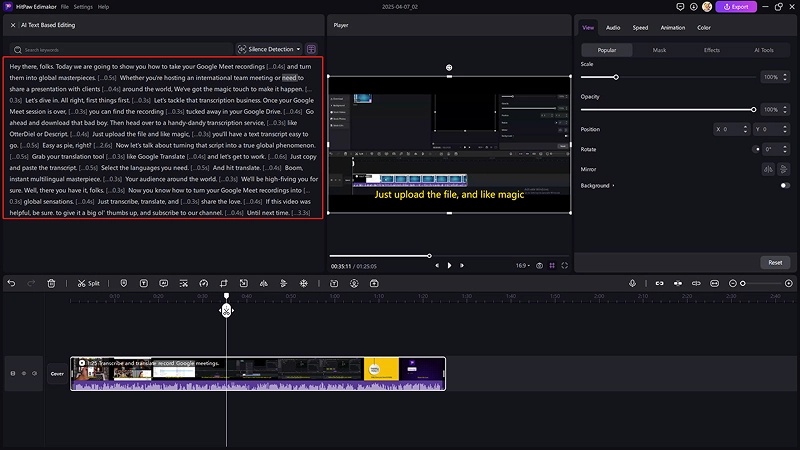Open the Effects sub-tab

tap(711, 49)
